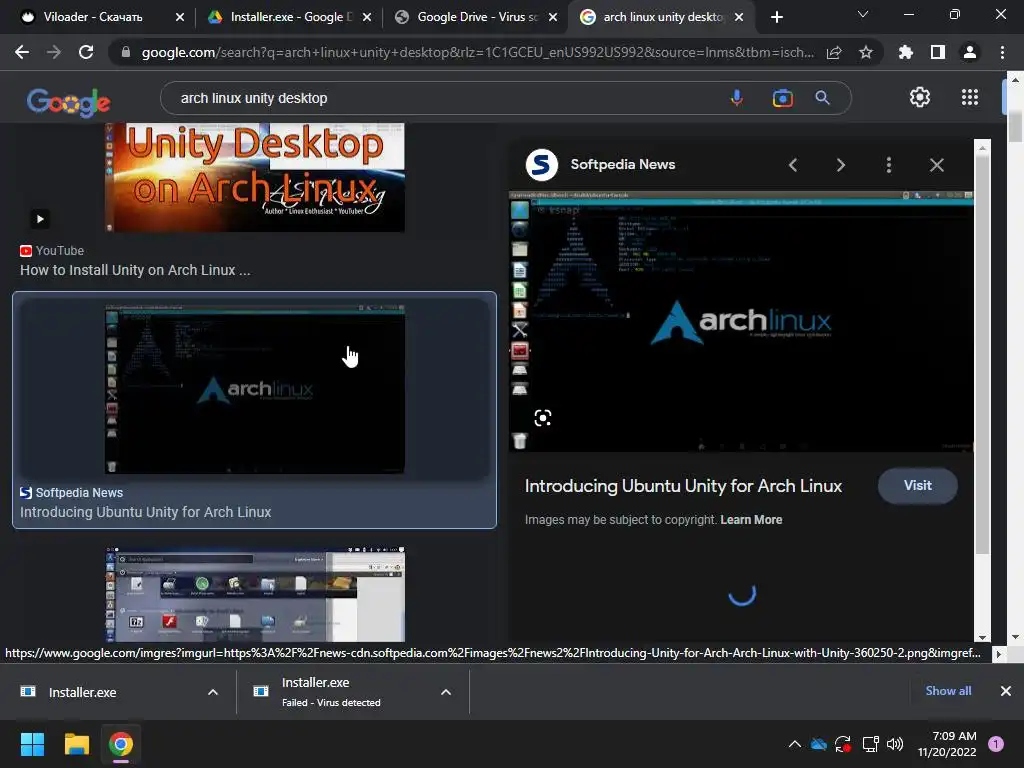The width and height of the screenshot is (1024, 768).
Task: Click the Visit button
Action: [x=918, y=486]
